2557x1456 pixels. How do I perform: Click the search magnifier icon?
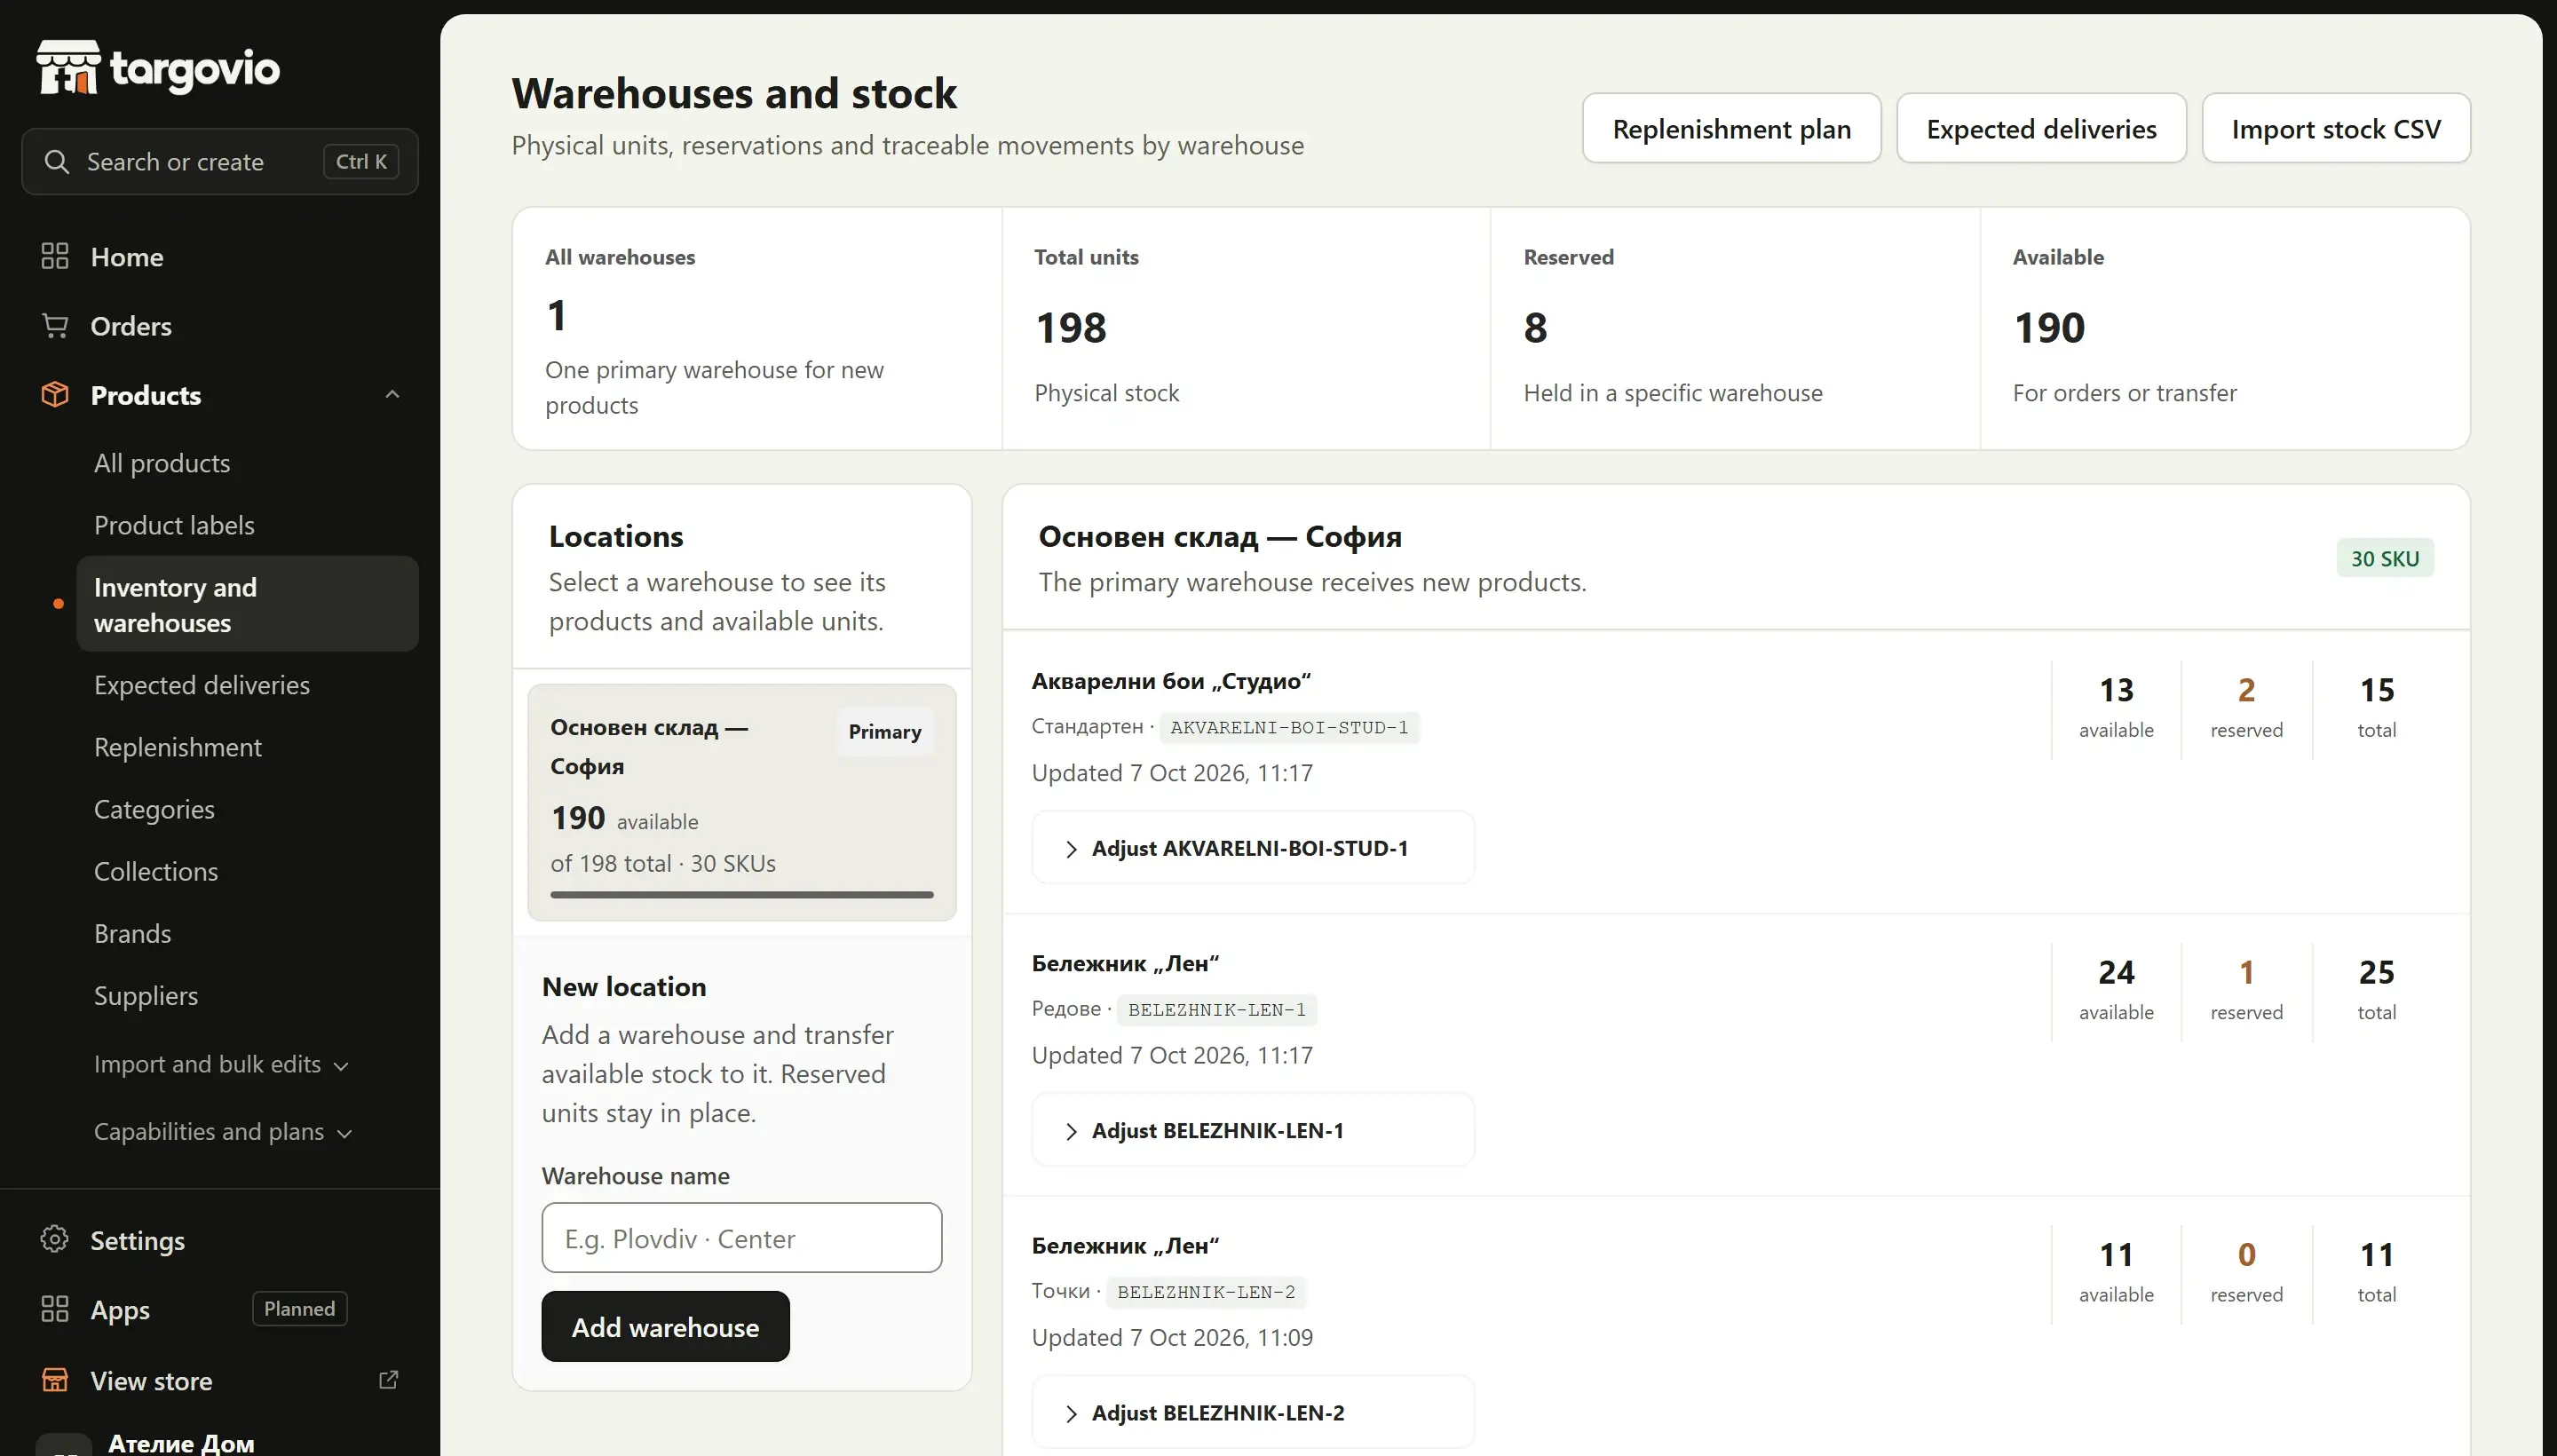tap(57, 161)
